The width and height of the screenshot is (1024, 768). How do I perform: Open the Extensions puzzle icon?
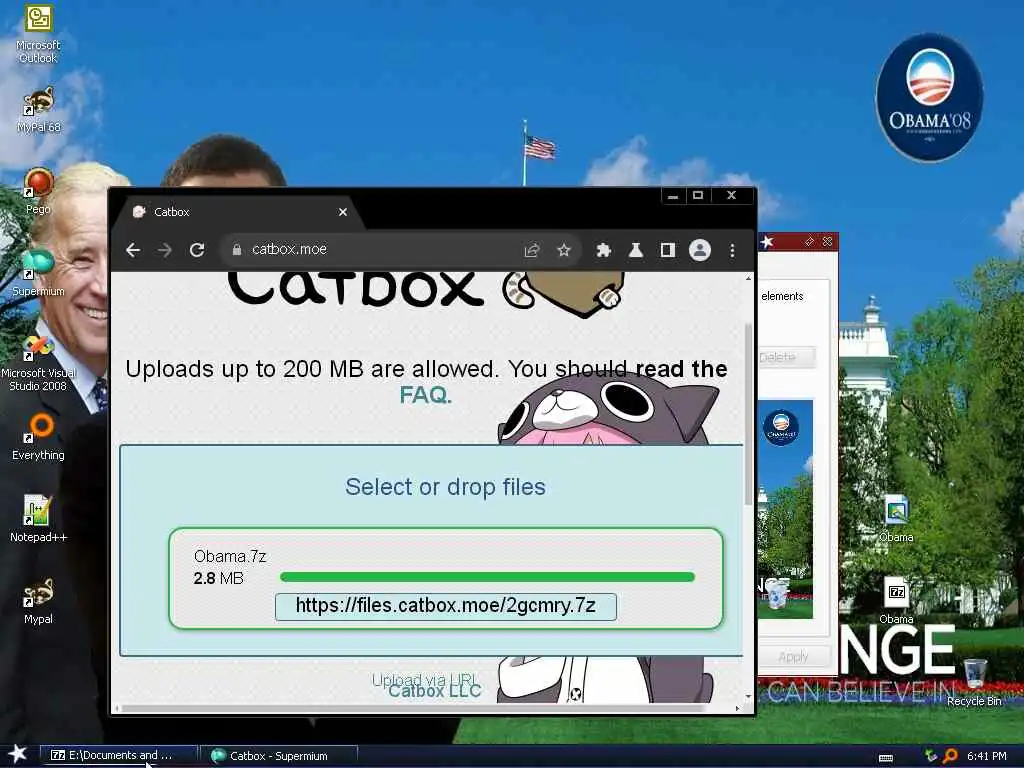click(603, 250)
